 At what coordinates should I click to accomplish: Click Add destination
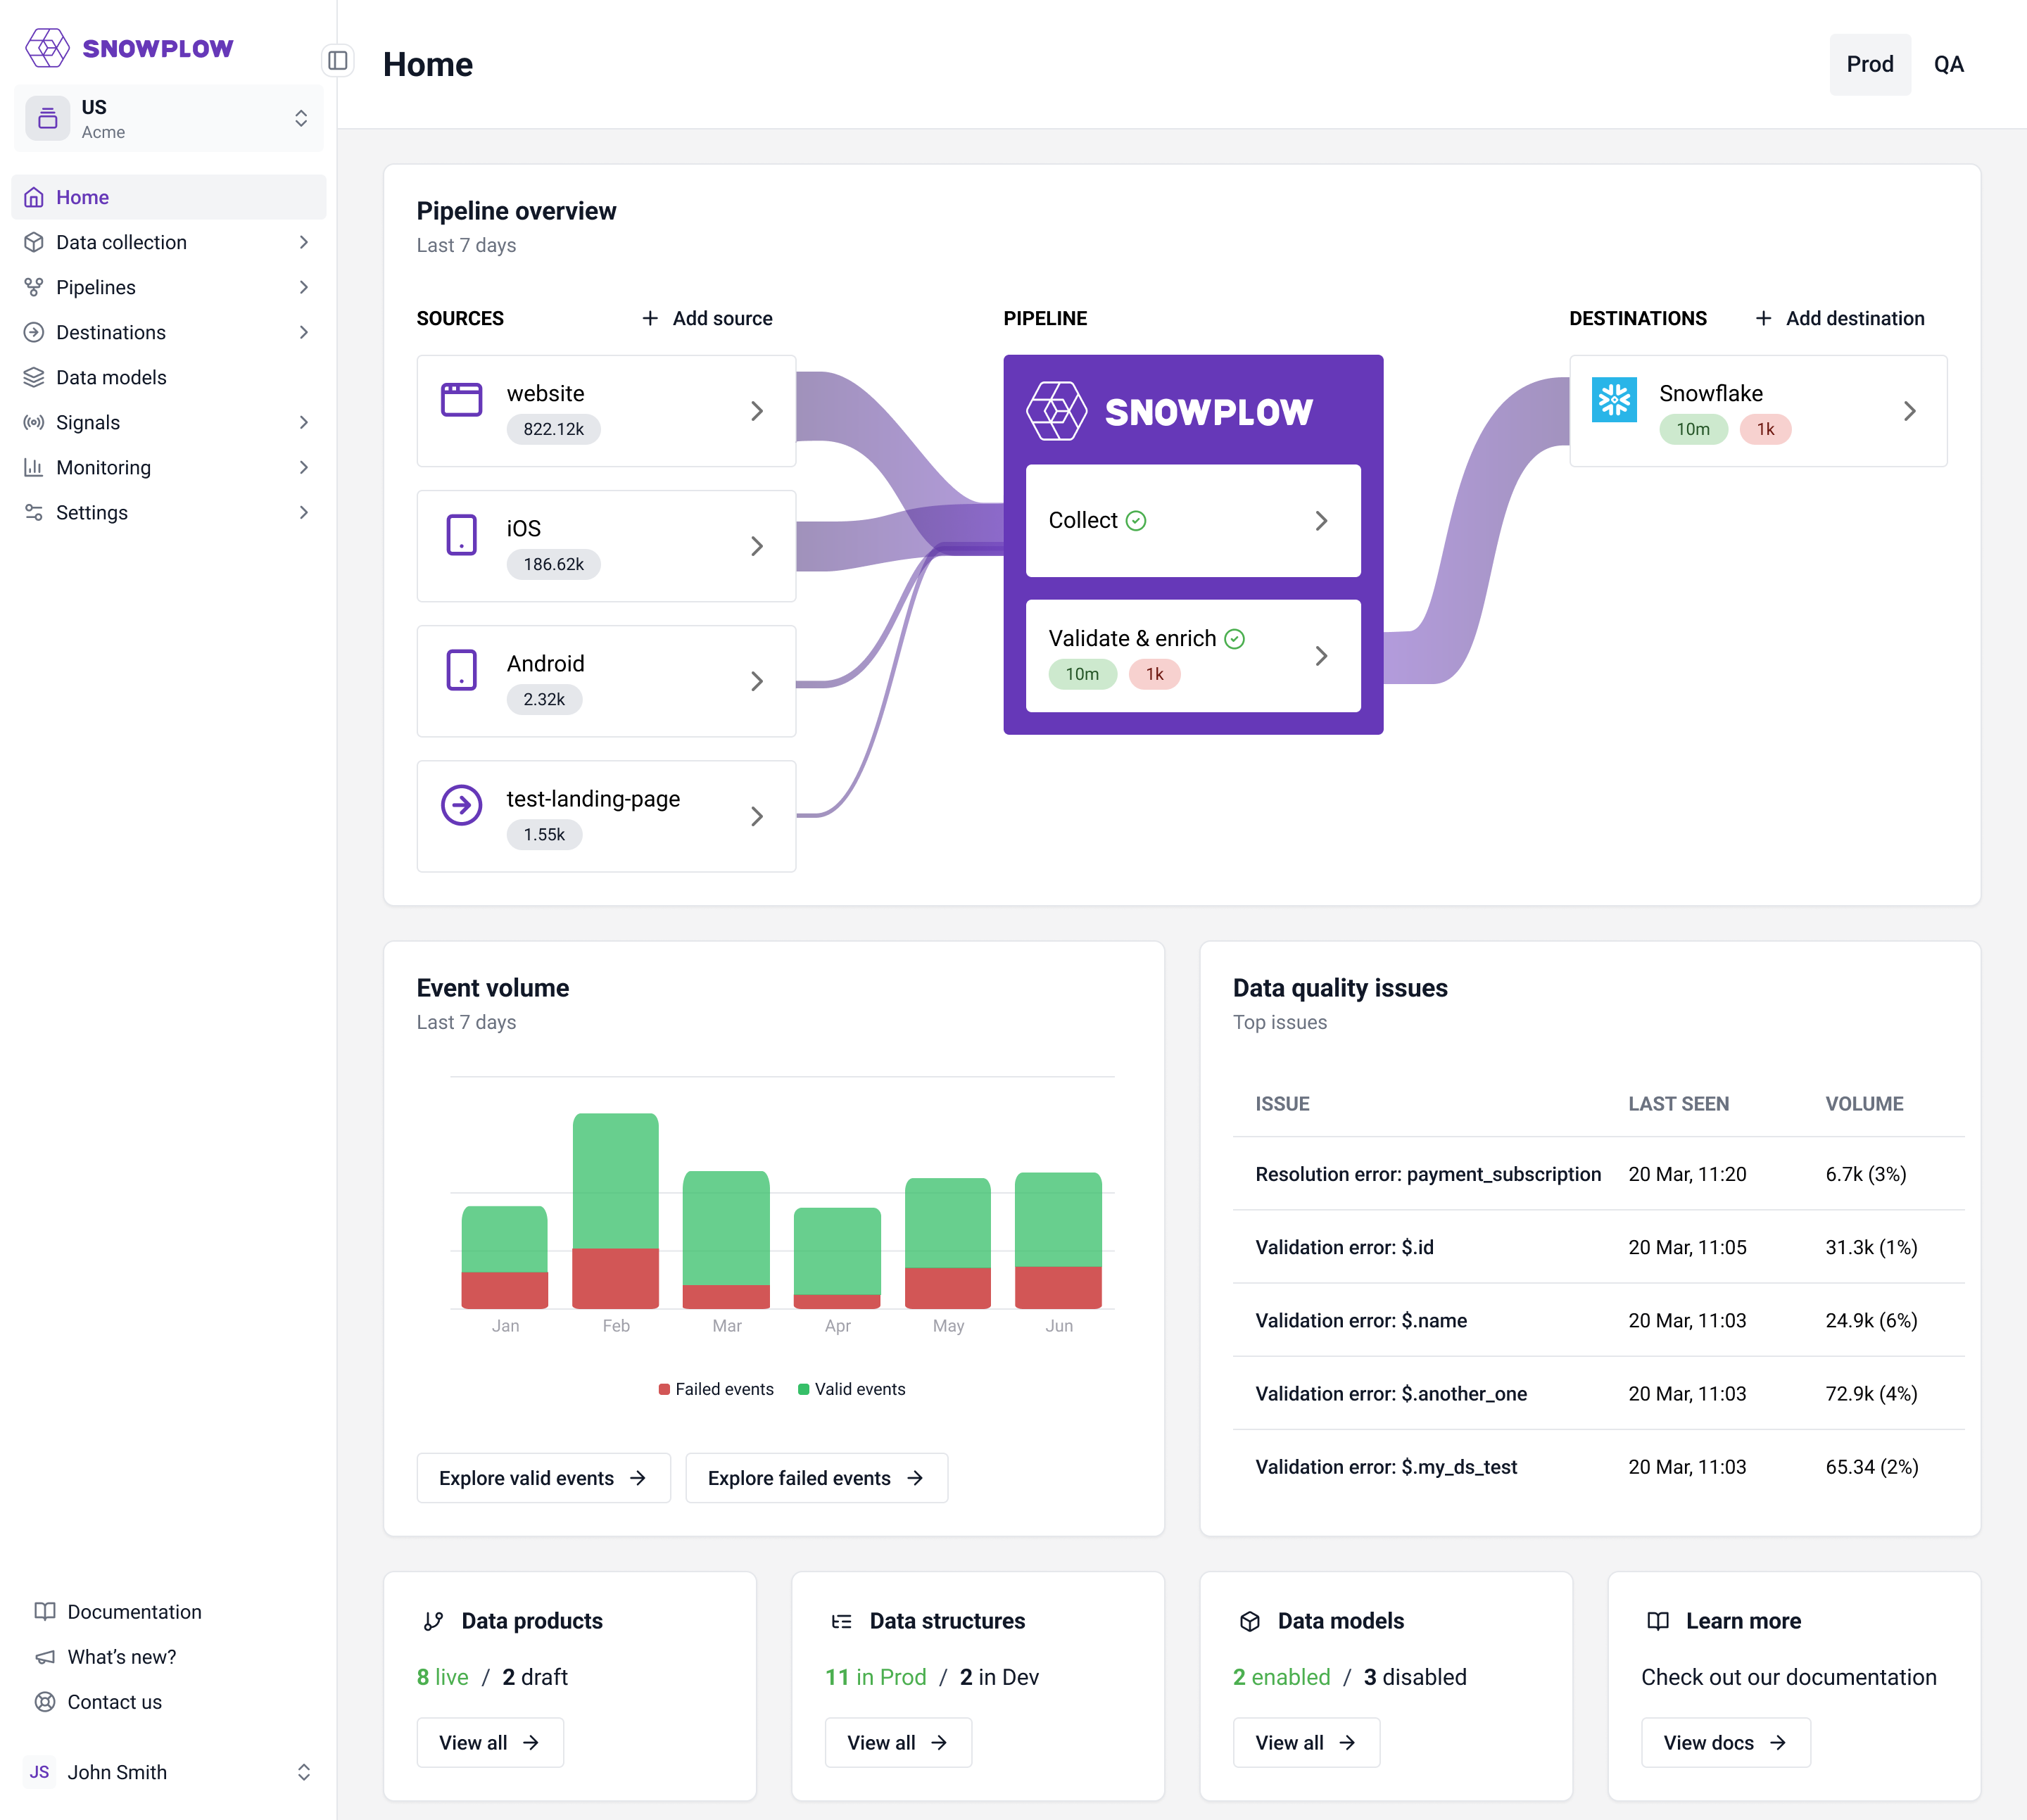1840,318
